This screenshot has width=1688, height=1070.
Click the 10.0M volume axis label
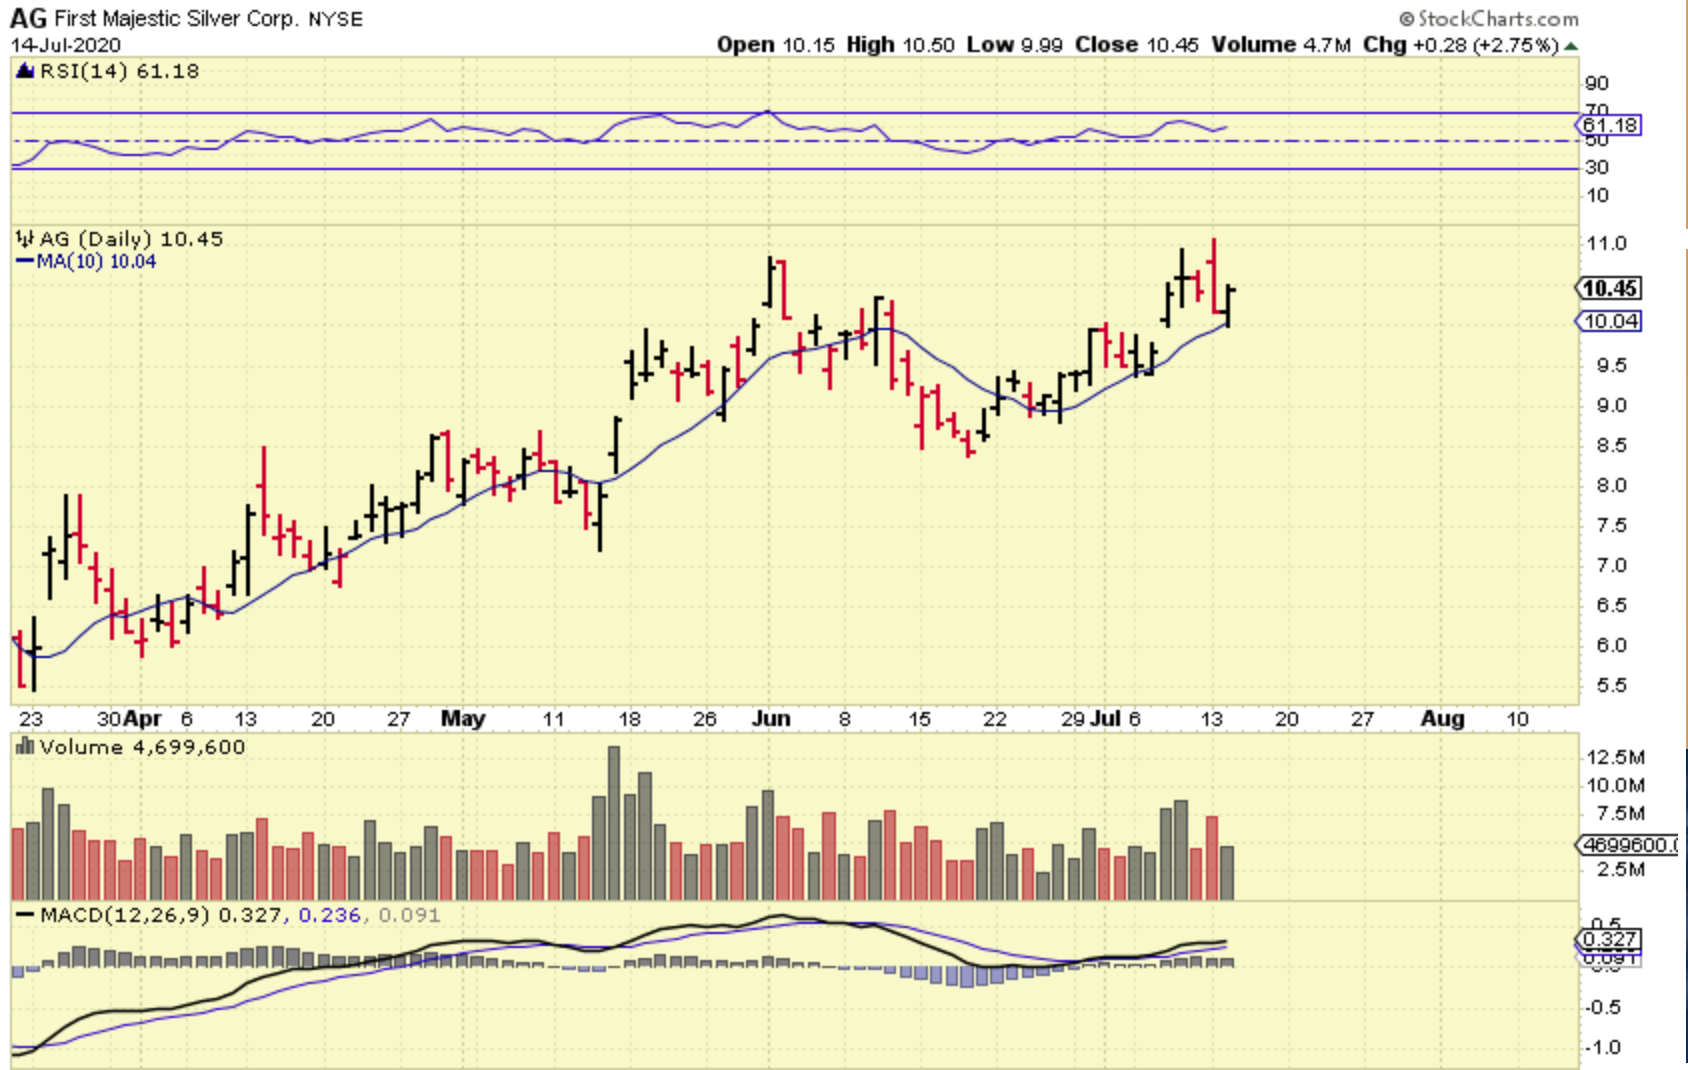pos(1616,785)
